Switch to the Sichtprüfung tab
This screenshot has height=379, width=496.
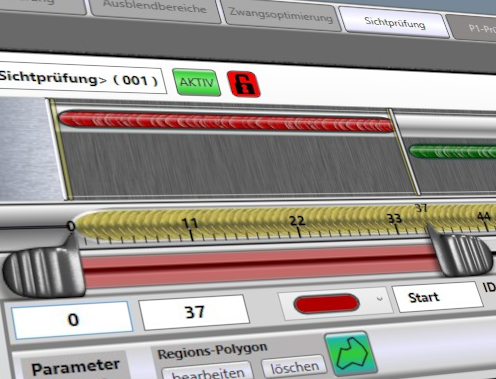tap(395, 23)
